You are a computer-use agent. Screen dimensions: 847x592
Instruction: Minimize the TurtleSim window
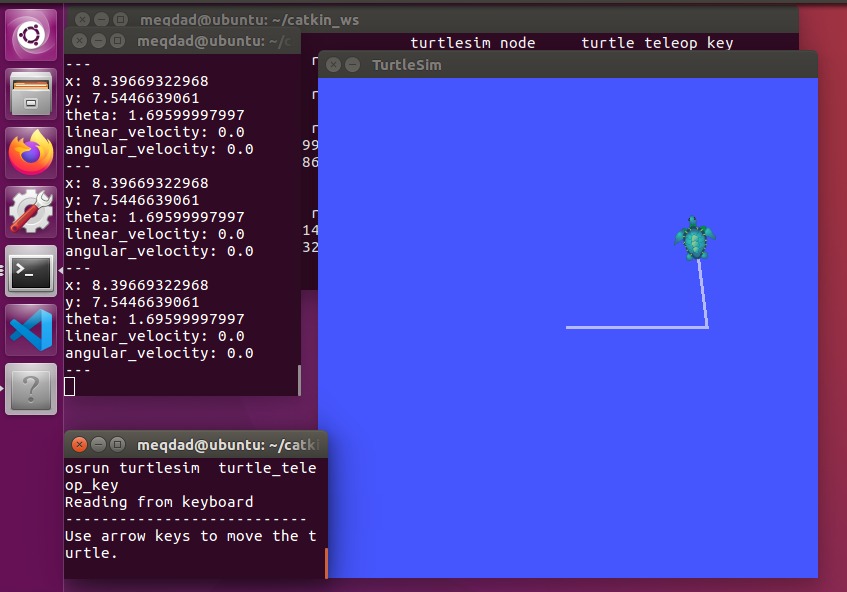pyautogui.click(x=353, y=65)
